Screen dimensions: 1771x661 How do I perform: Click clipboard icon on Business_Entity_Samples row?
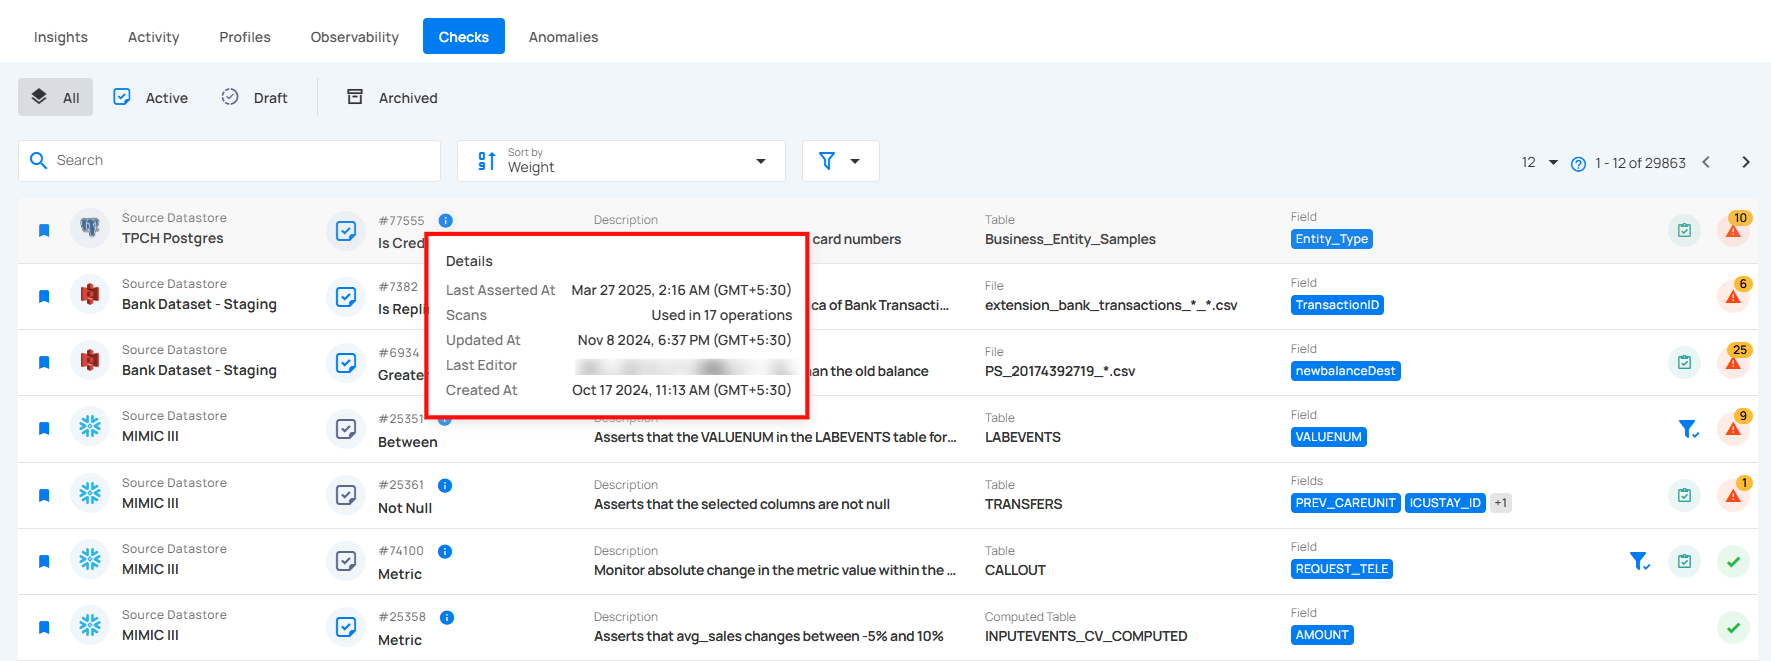[1684, 230]
